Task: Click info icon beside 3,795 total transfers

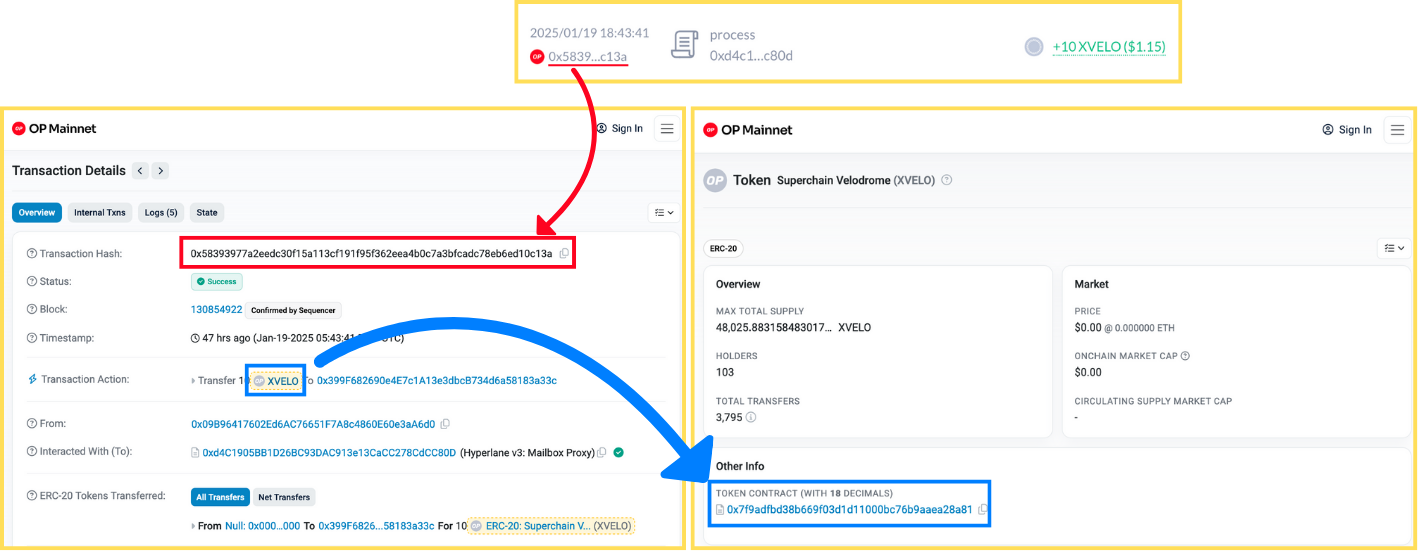Action: 751,417
